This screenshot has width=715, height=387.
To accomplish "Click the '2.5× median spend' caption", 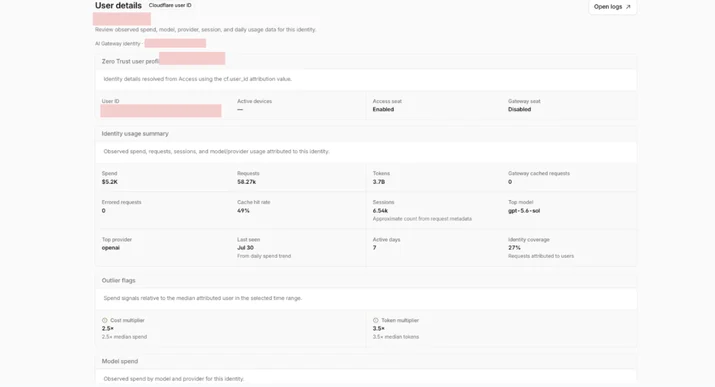I will (x=124, y=337).
